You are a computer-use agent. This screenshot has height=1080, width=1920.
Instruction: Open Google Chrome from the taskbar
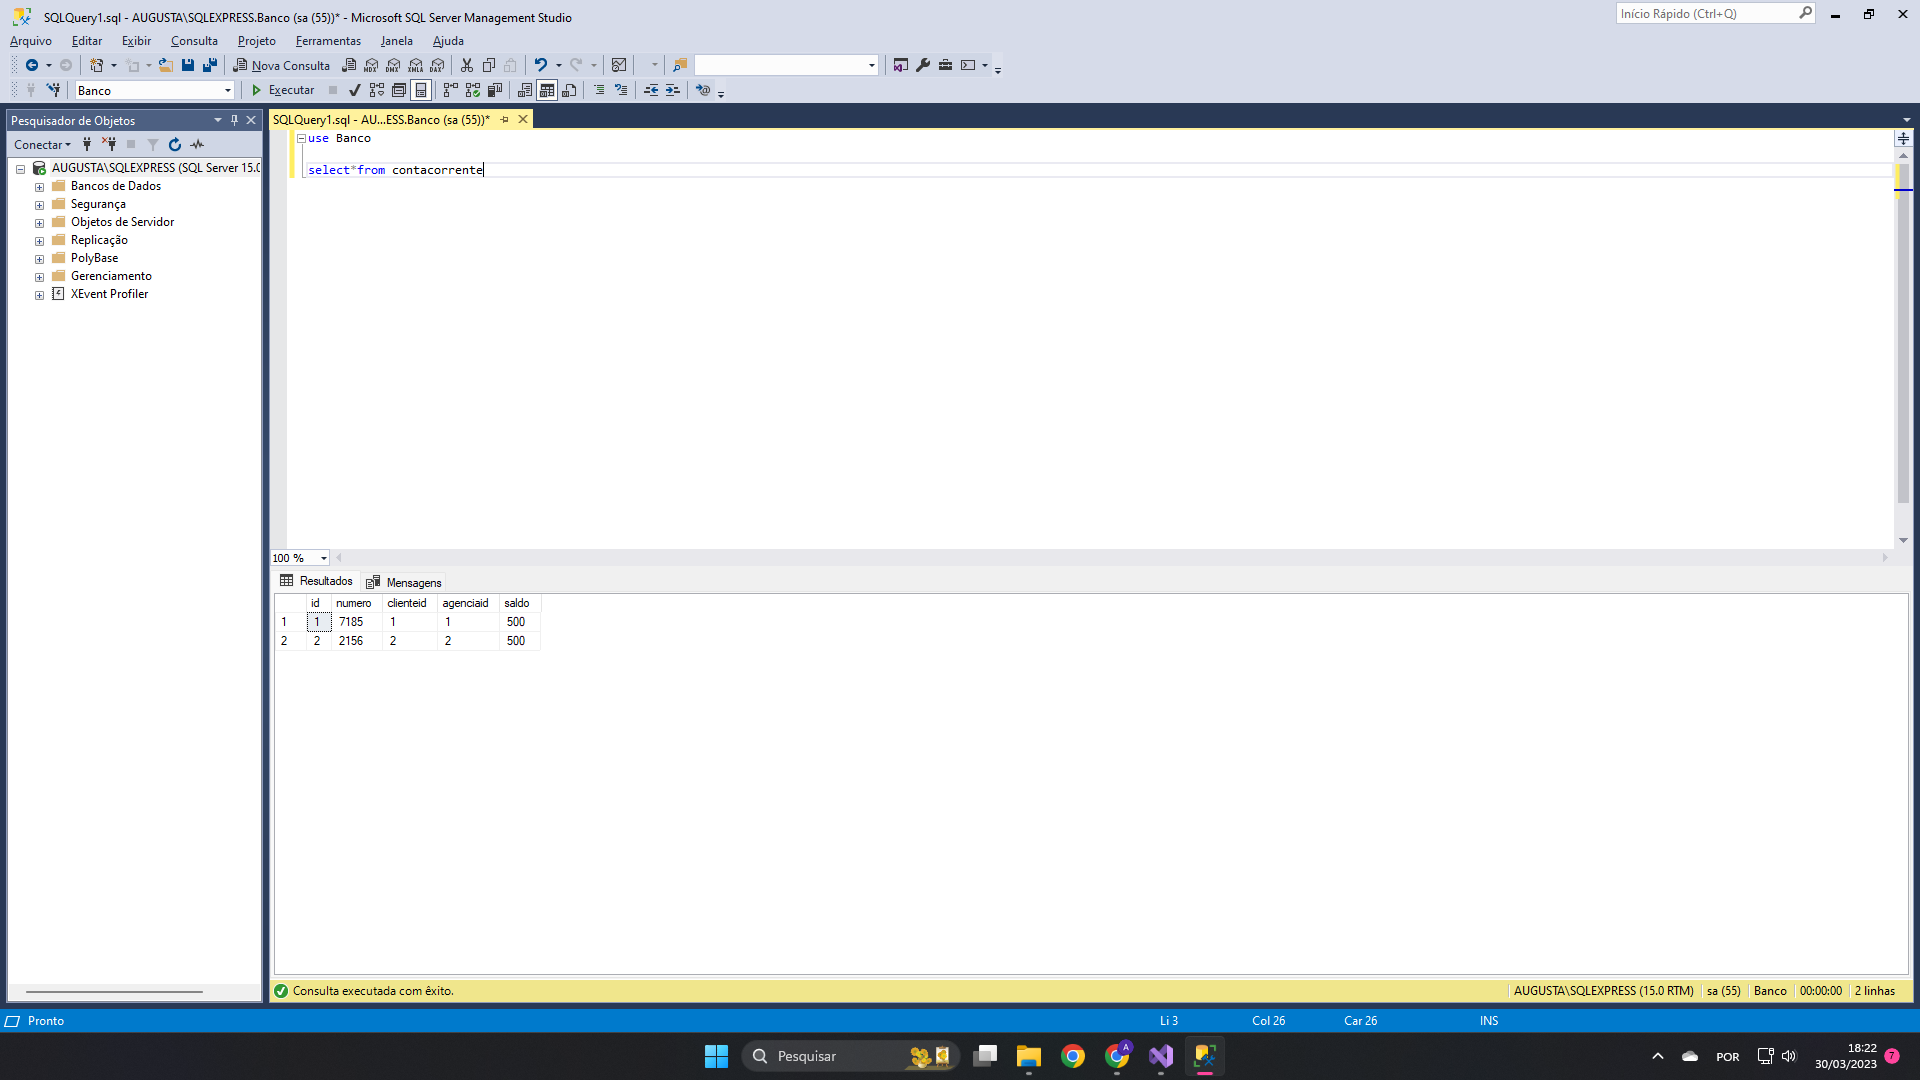tap(1073, 1056)
